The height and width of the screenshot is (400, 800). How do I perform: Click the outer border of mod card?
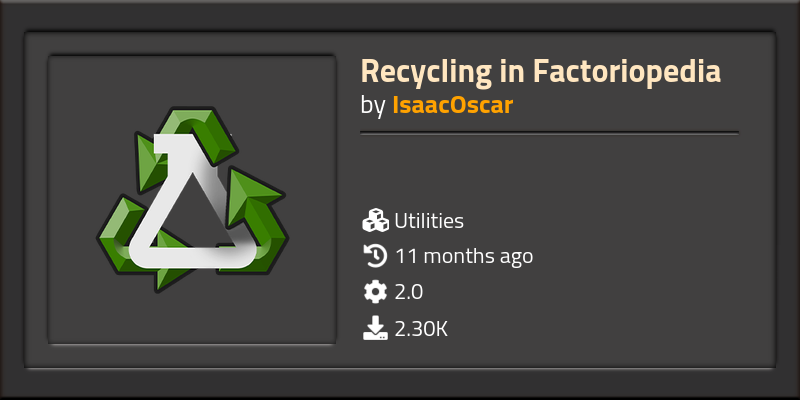coord(400,16)
